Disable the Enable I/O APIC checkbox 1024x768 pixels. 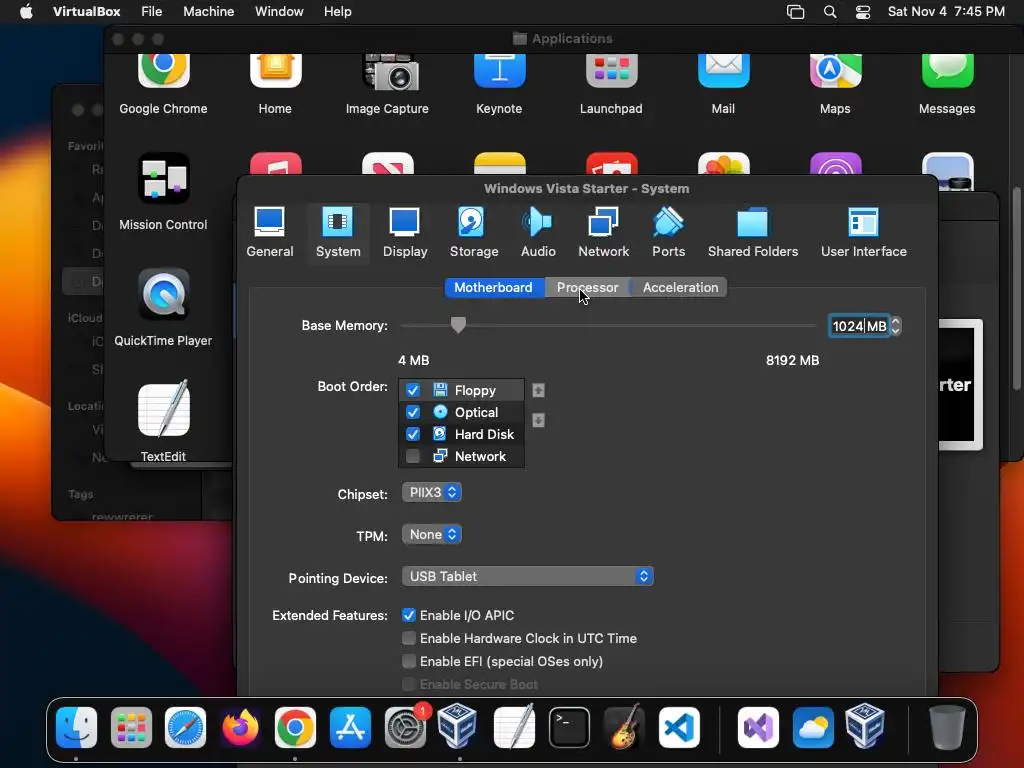pos(409,615)
